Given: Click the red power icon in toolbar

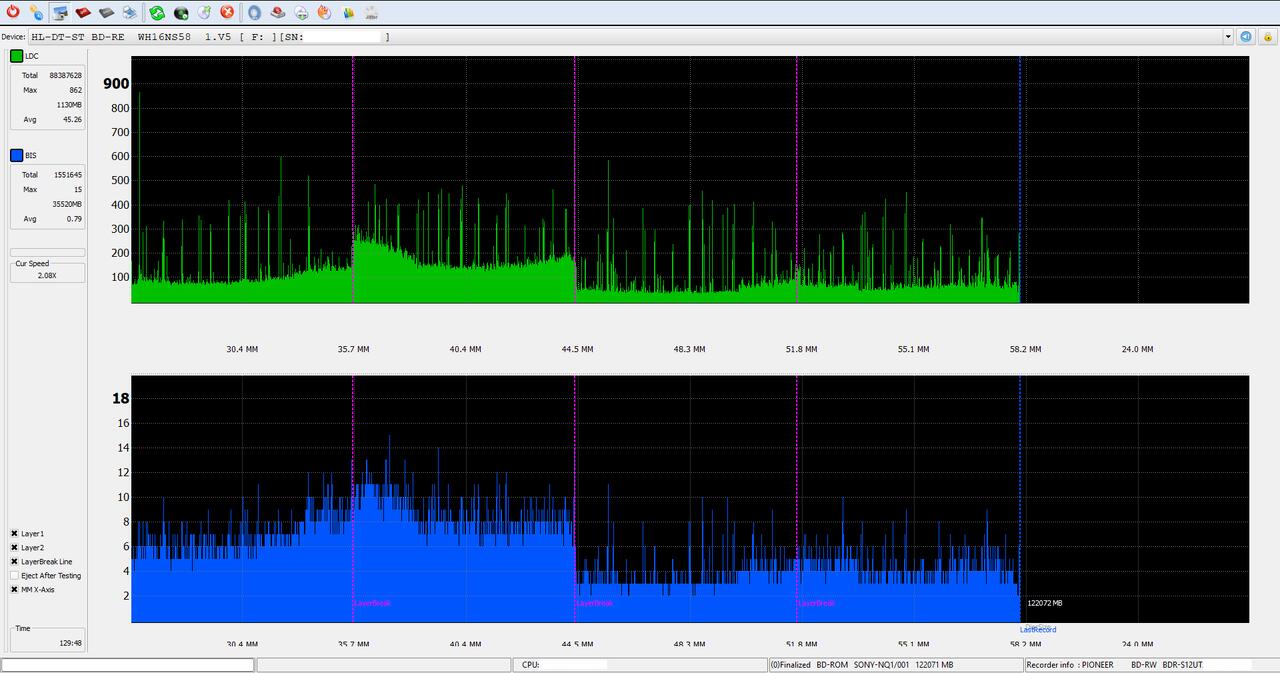Looking at the screenshot, I should [12, 12].
